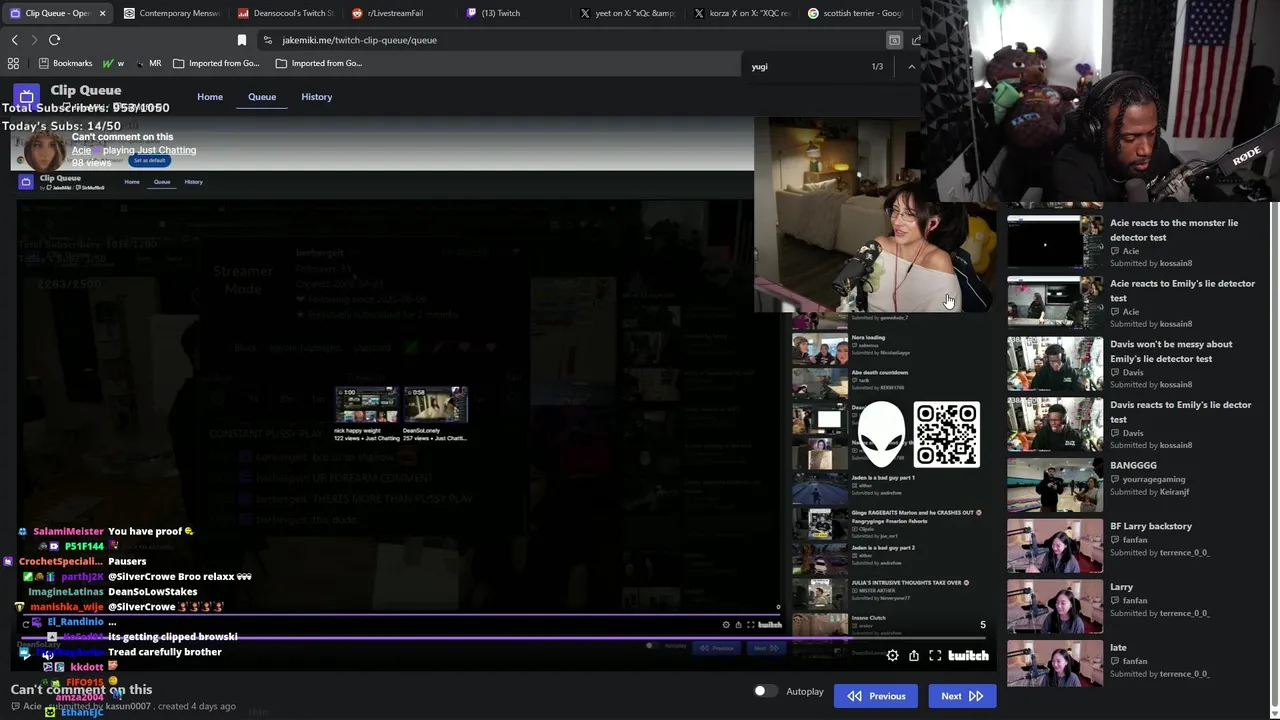1280x720 pixels.
Task: Switch to scottish terrier Google tab
Action: coord(855,13)
